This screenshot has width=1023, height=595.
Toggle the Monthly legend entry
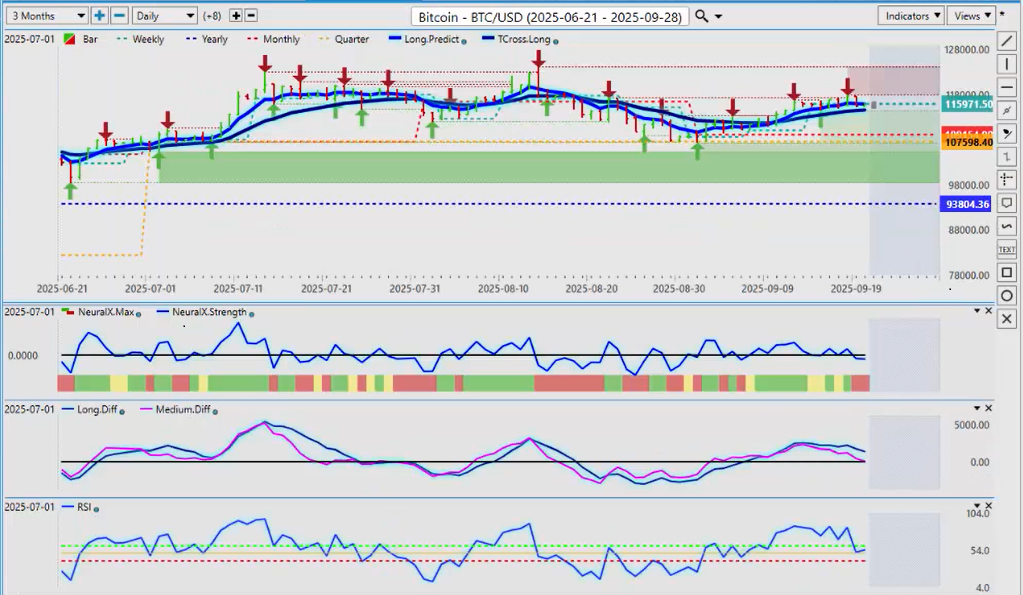[281, 39]
